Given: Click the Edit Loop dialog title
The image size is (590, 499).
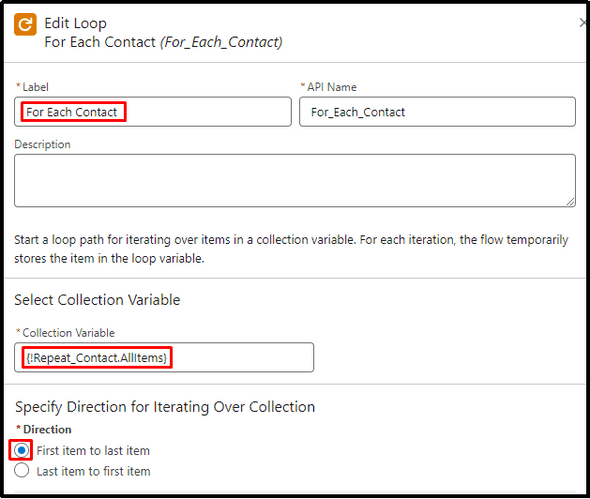Looking at the screenshot, I should pos(75,23).
